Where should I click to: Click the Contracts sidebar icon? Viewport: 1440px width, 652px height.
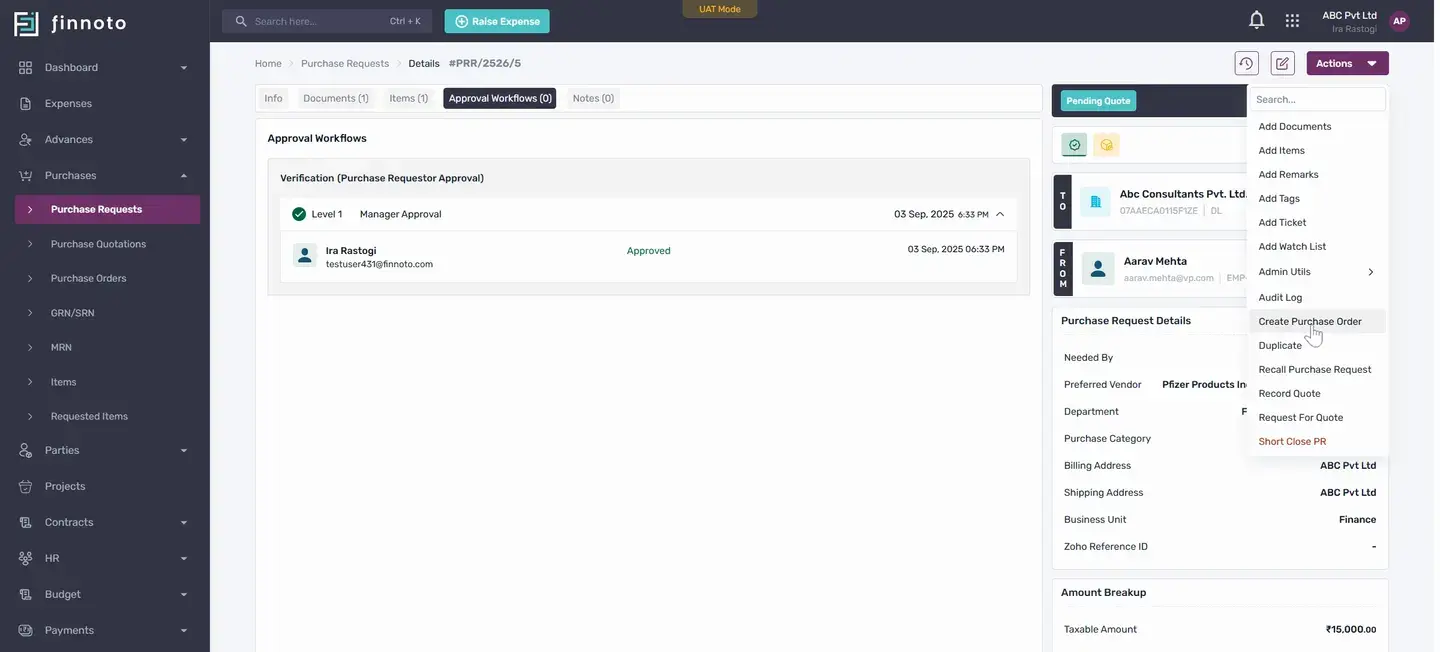click(26, 522)
